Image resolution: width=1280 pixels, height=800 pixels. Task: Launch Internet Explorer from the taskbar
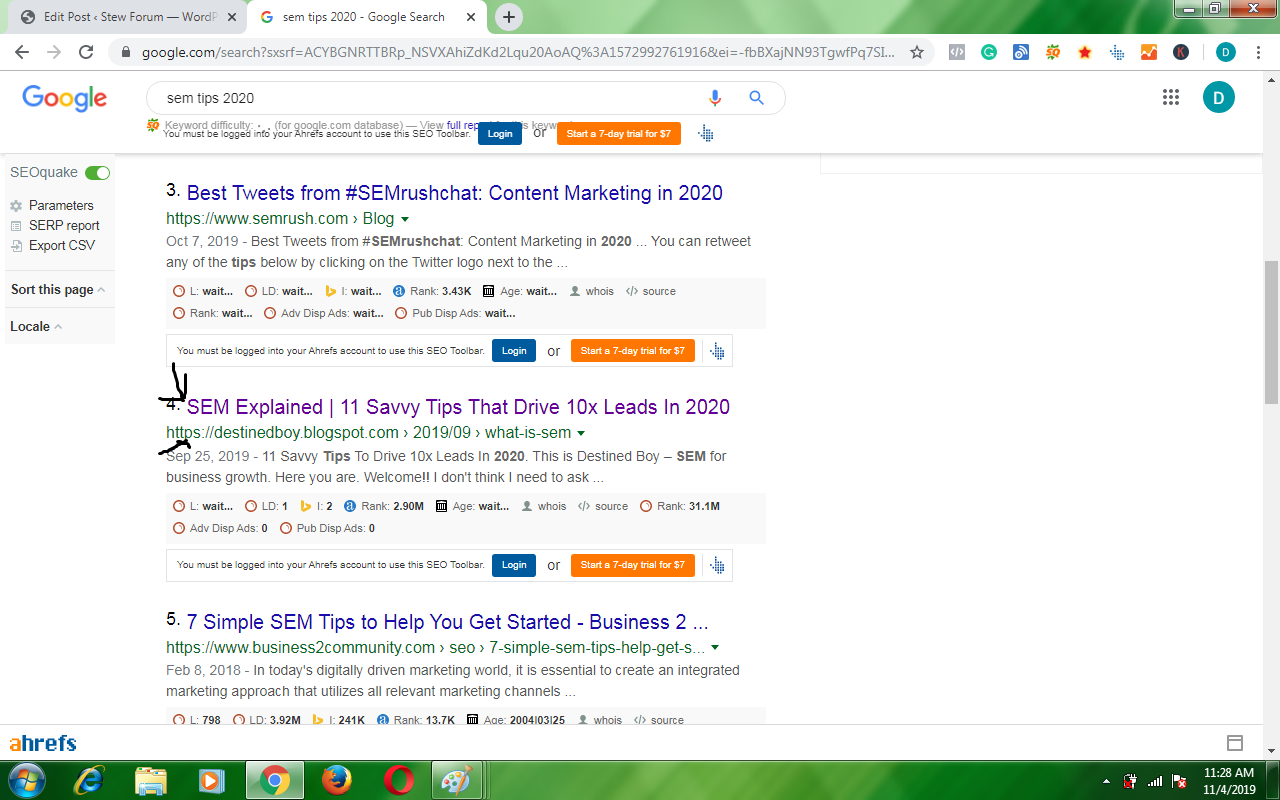click(x=89, y=780)
